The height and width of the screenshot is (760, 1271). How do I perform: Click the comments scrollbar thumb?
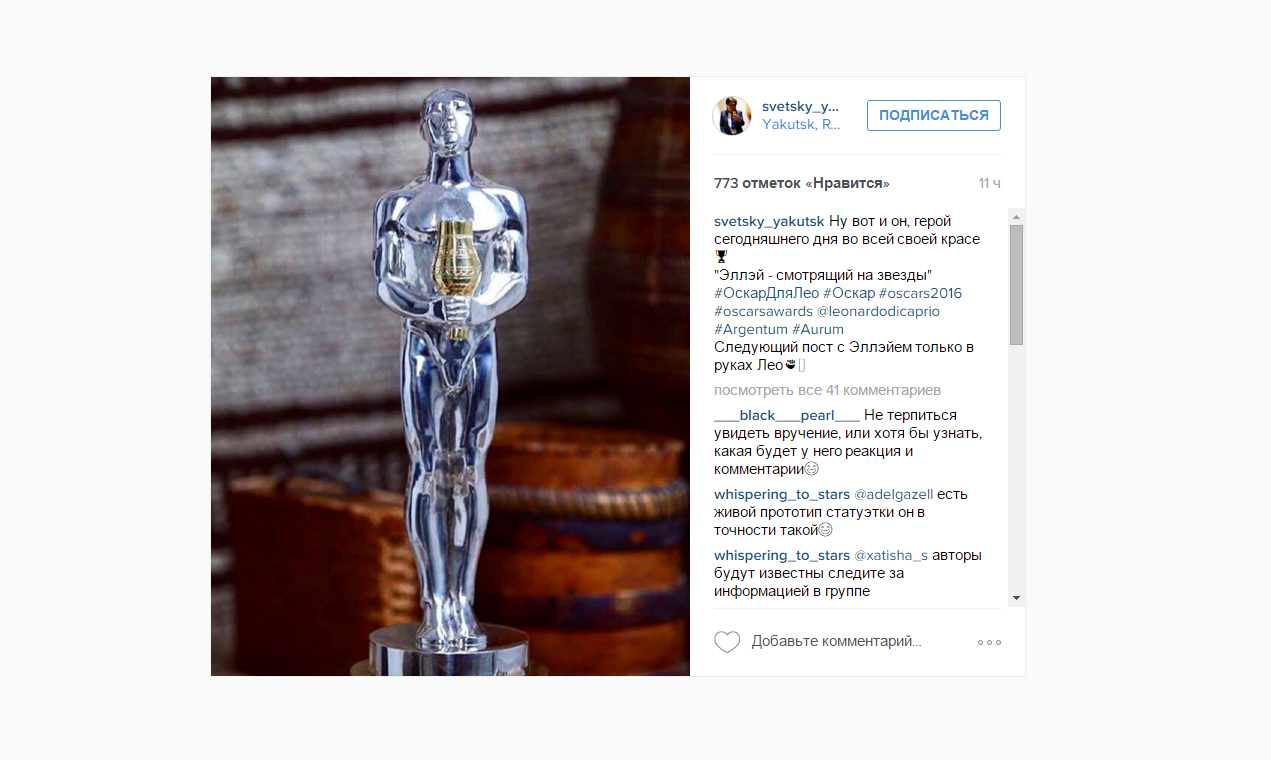click(1016, 285)
